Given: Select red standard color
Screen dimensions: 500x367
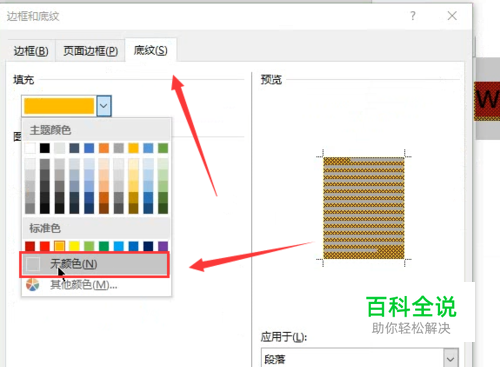Looking at the screenshot, I should (x=45, y=246).
